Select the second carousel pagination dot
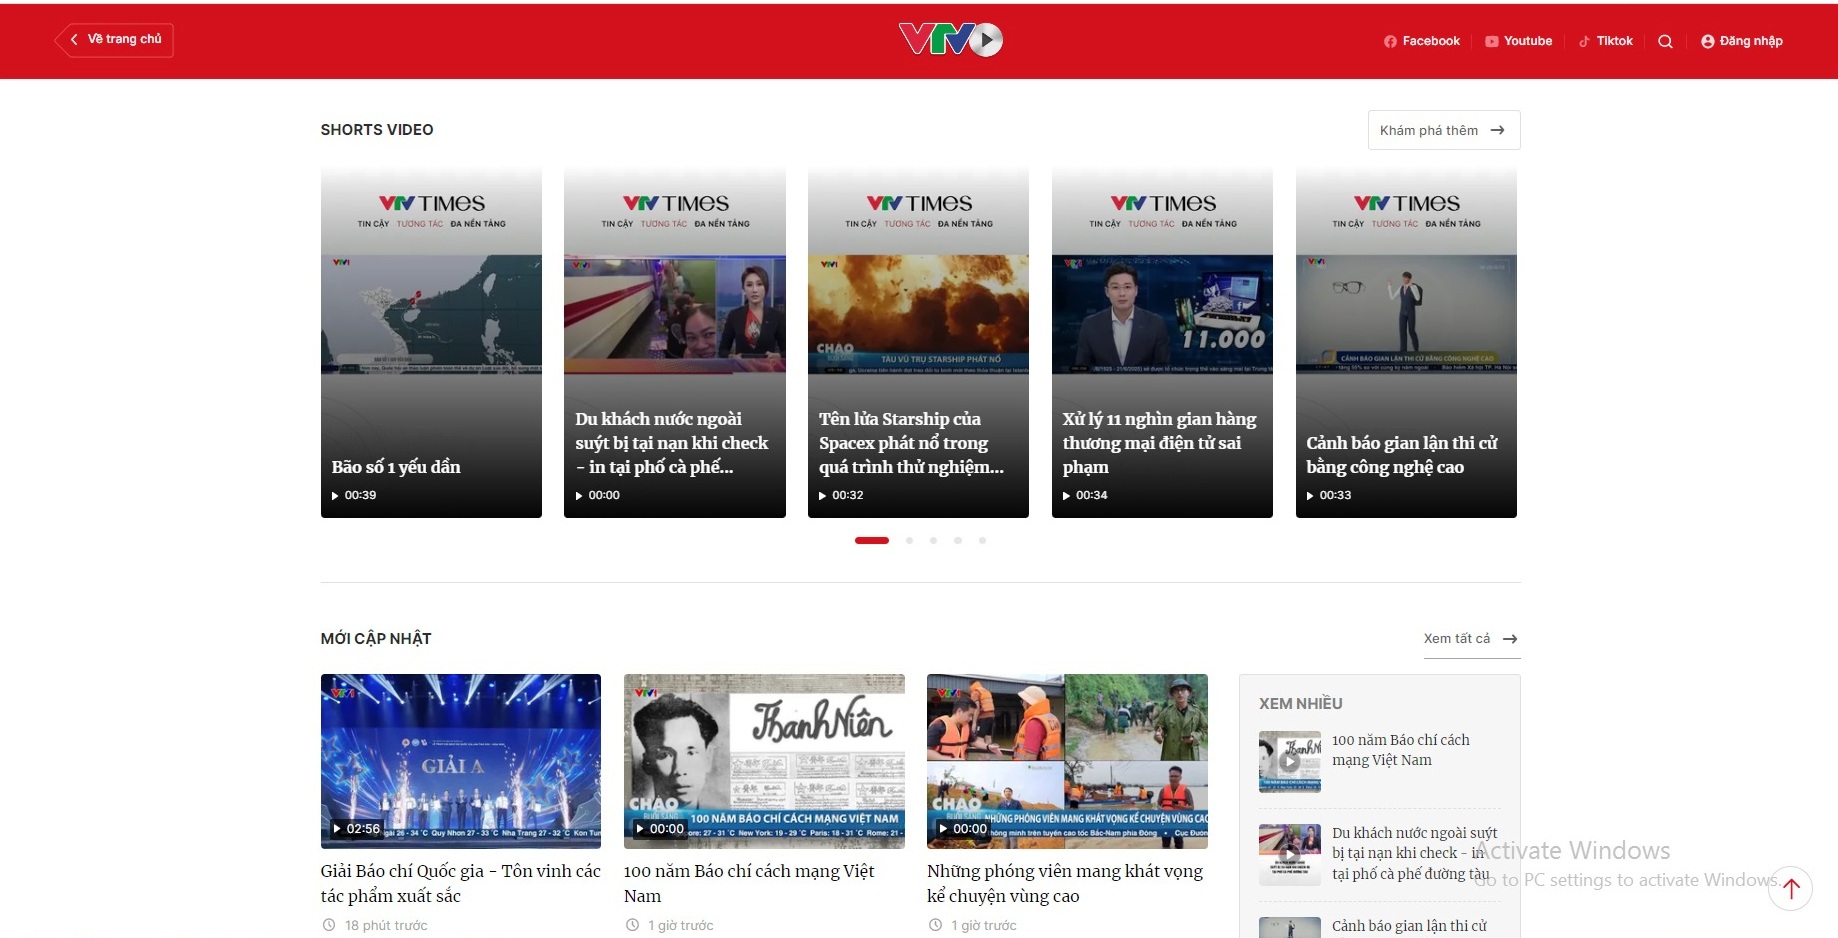The width and height of the screenshot is (1838, 938). (x=909, y=540)
